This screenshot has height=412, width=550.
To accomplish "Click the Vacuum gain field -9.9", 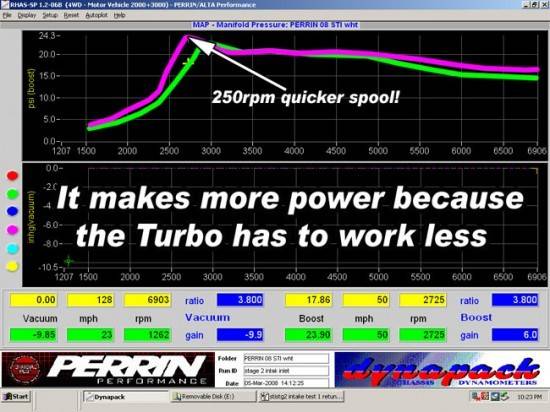I will tap(240, 335).
